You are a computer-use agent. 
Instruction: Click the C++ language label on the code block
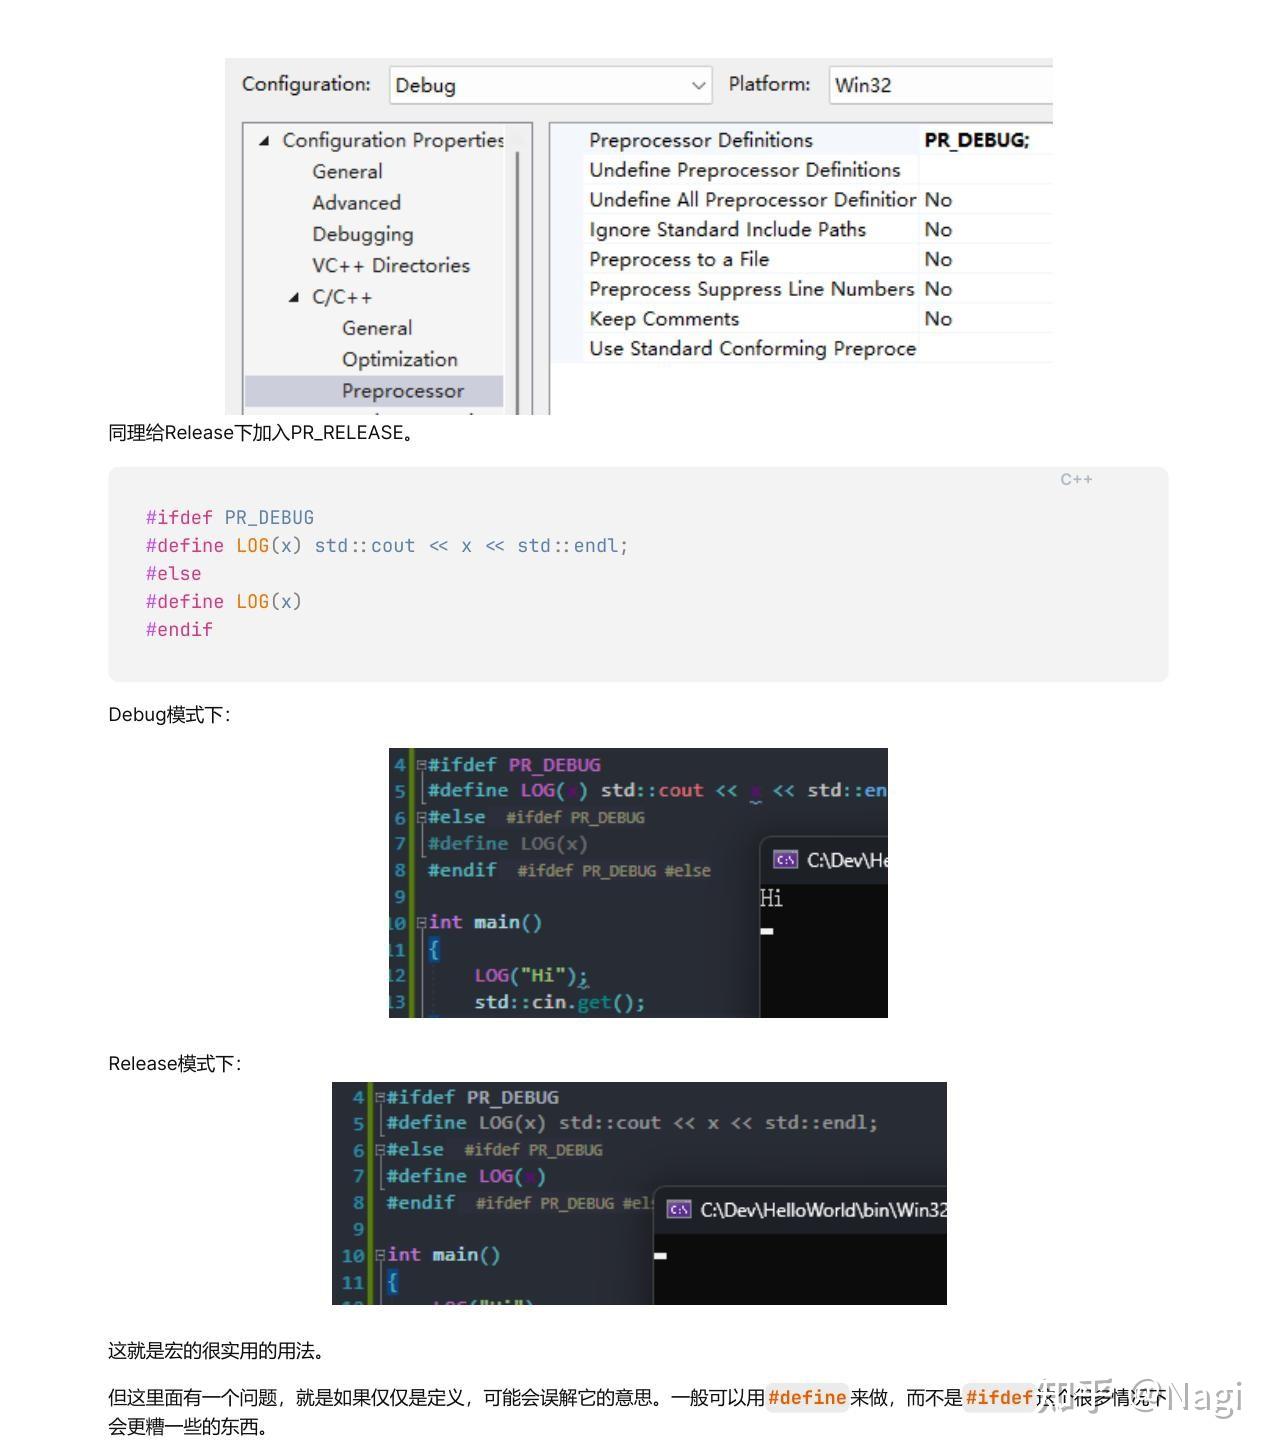click(1074, 480)
